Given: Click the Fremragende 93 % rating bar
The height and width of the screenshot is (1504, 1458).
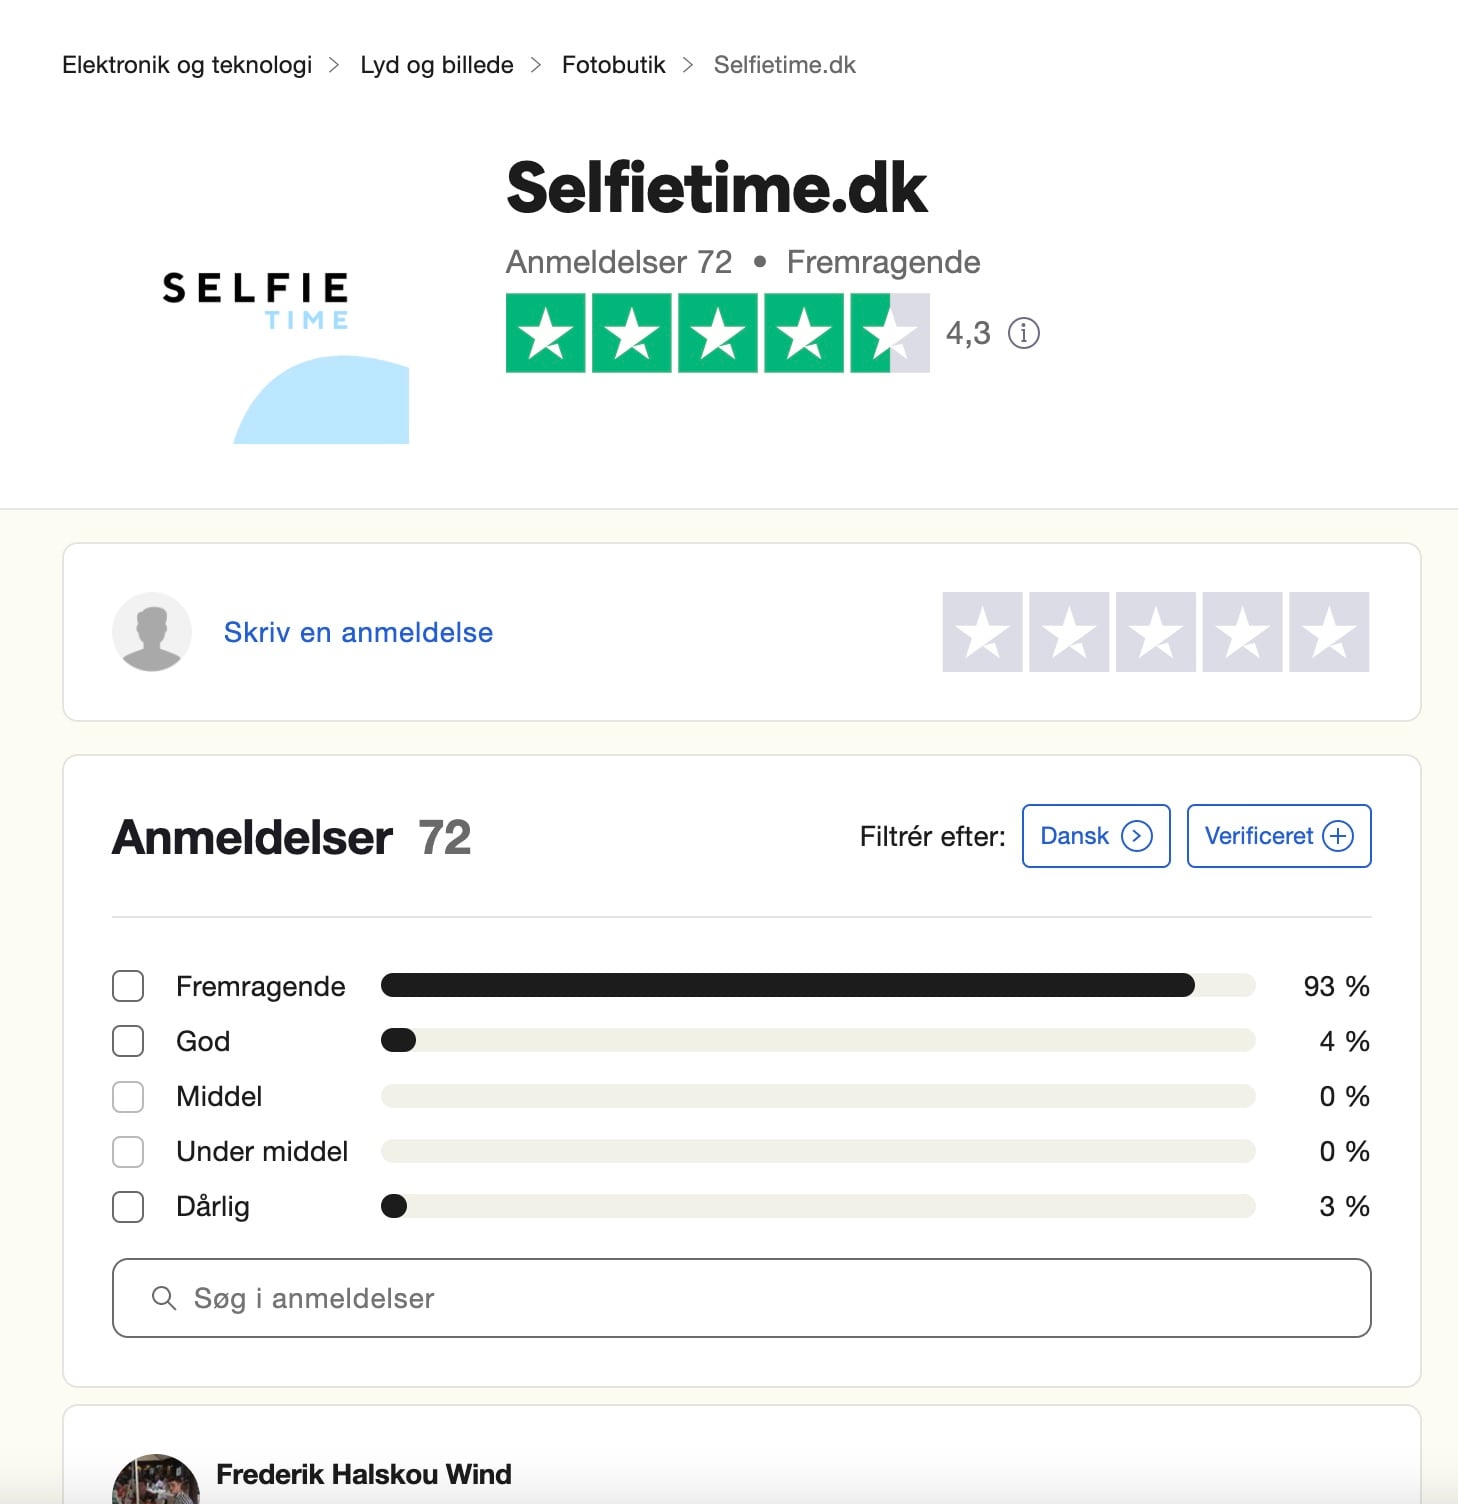Looking at the screenshot, I should [817, 986].
